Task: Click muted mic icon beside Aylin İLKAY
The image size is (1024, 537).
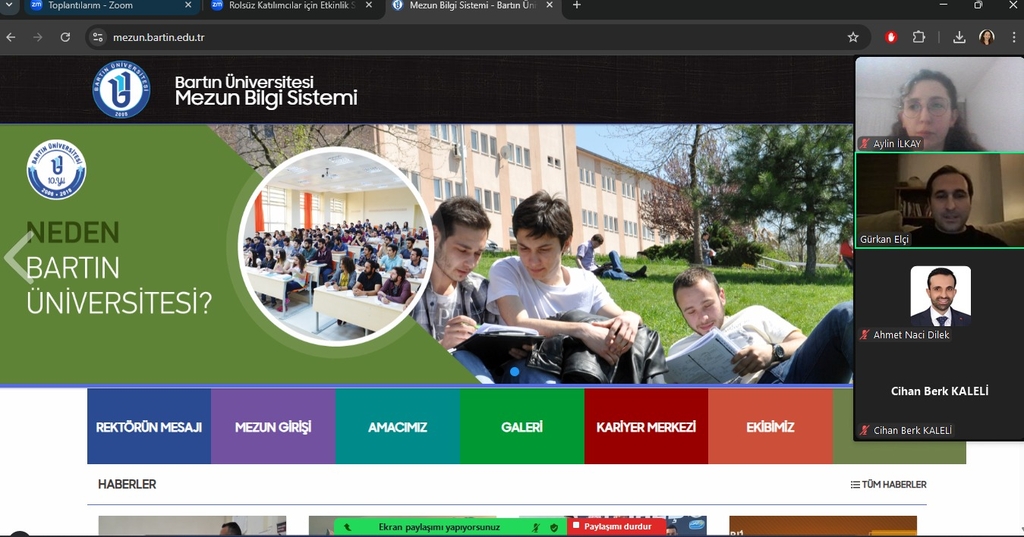Action: 865,144
